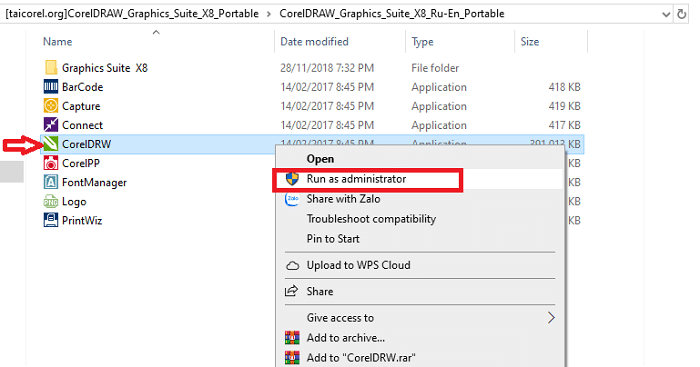Expand breadcrumb chevron between folder names

pyautogui.click(x=269, y=14)
